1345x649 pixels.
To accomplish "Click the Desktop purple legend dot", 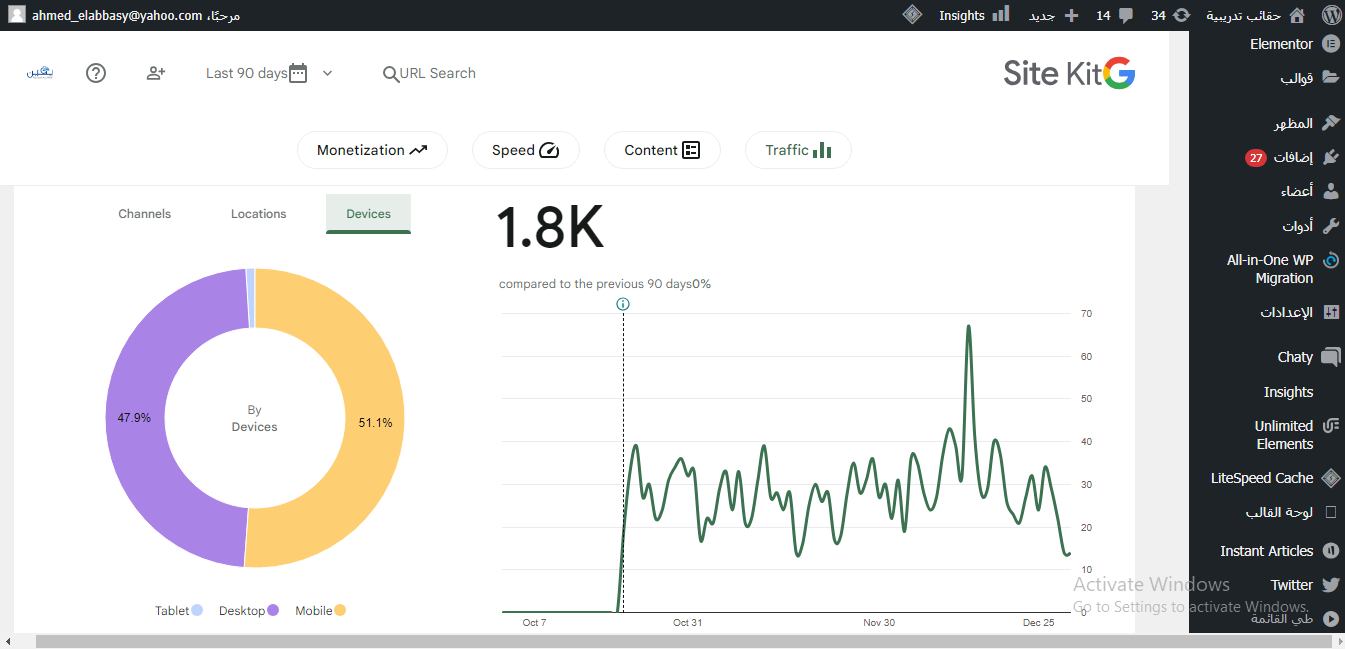I will tap(273, 610).
